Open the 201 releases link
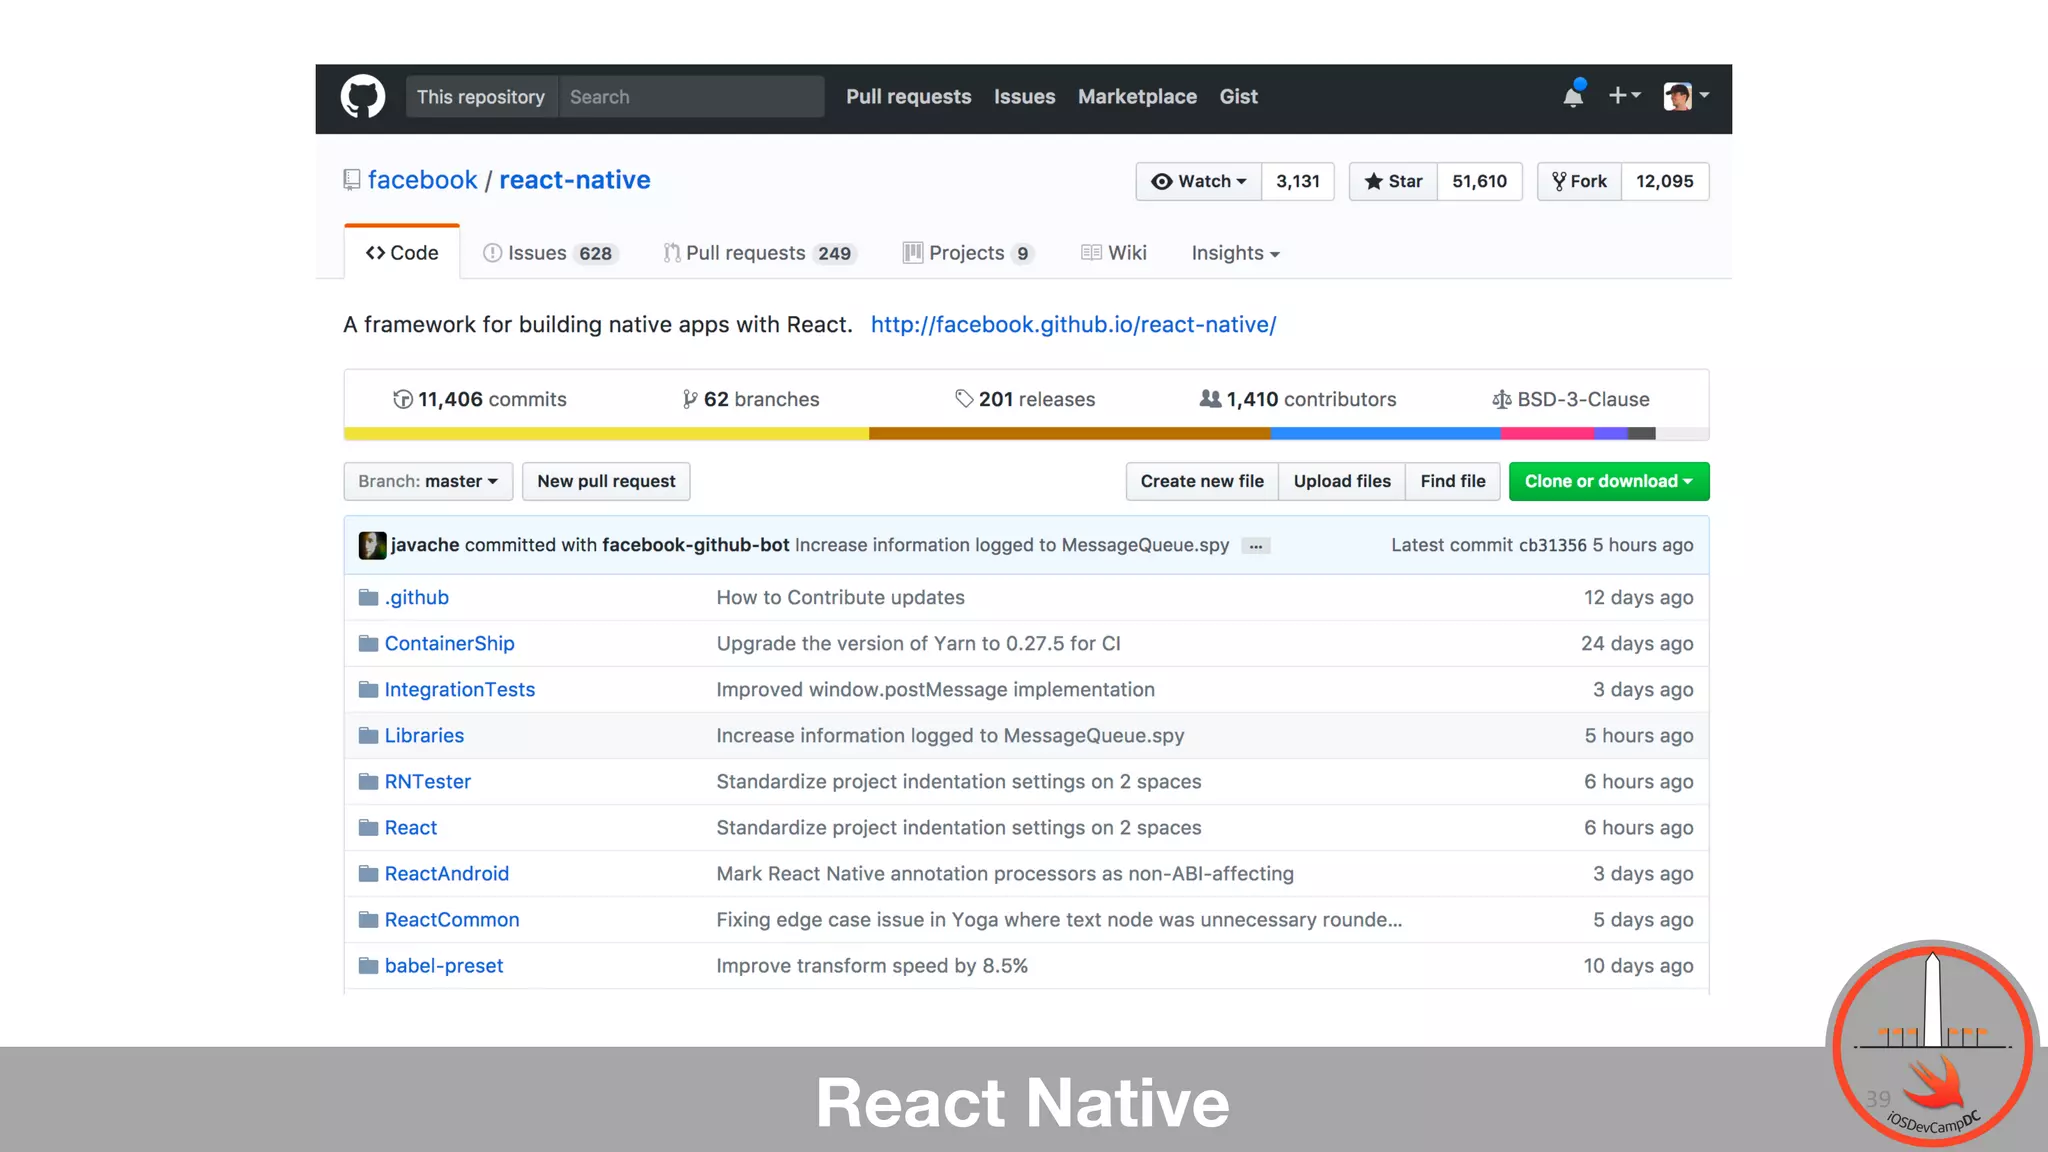 click(1025, 400)
